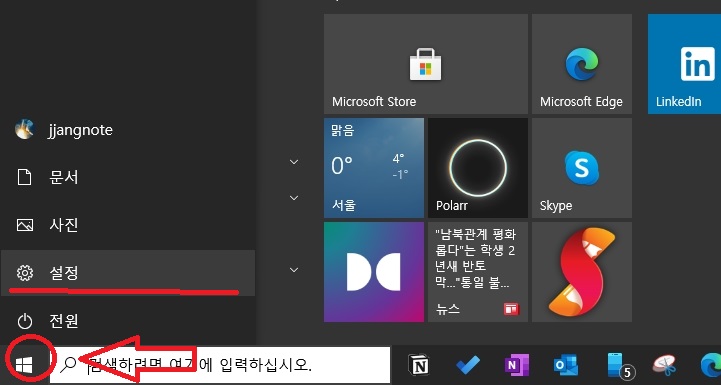
Task: Open 전원 (Power) options
Action: [x=128, y=321]
